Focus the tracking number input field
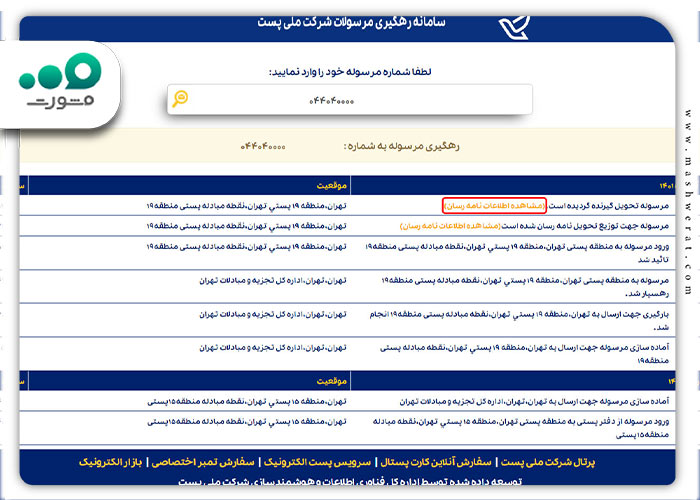 (x=350, y=100)
